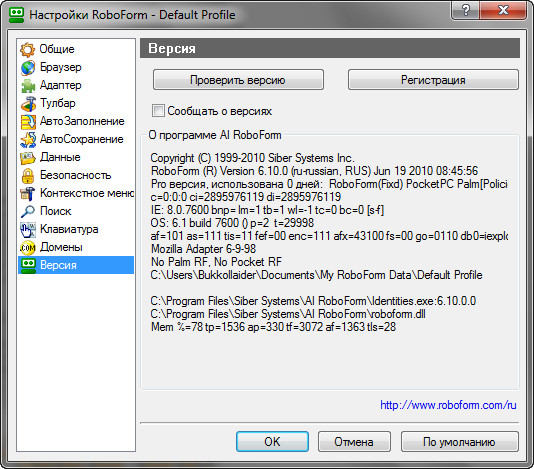Click the Безопасность padlock icon
Screen dimensions: 534x469
click(x=28, y=176)
